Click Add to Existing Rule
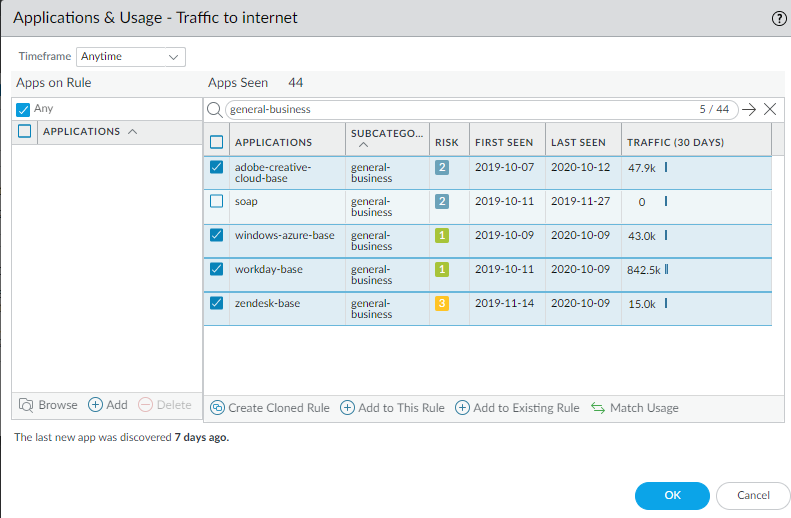791x518 pixels. point(517,408)
